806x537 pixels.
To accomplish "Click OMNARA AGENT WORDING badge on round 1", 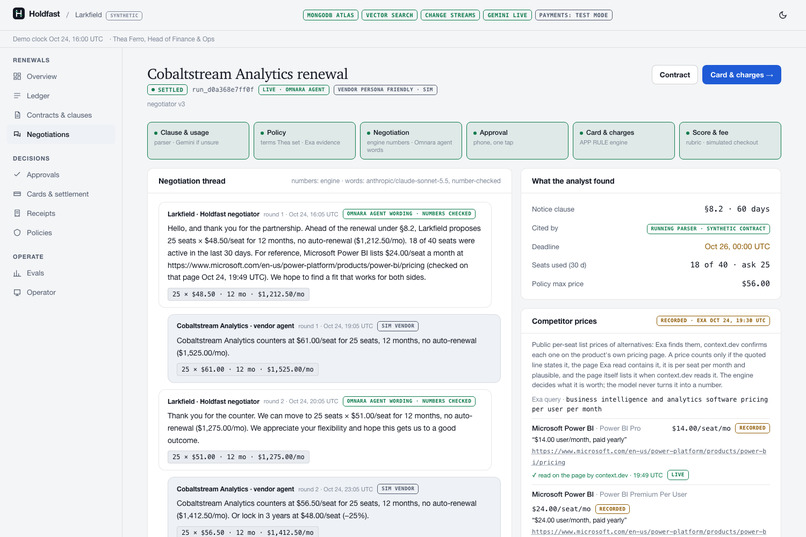I will tap(409, 214).
